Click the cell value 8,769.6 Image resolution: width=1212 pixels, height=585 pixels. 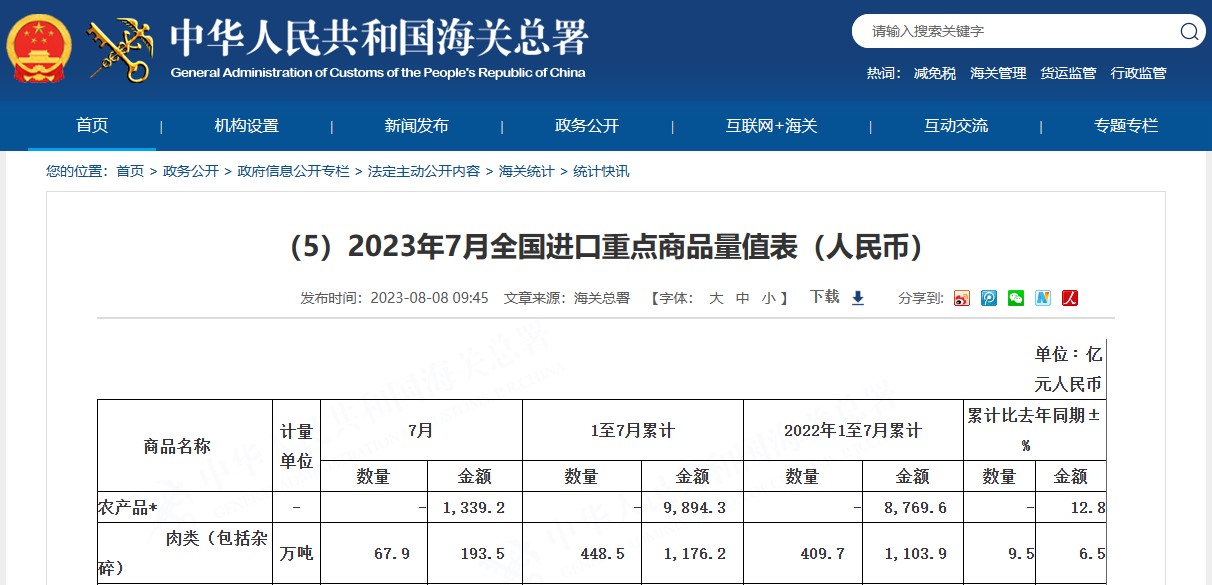[x=915, y=508]
